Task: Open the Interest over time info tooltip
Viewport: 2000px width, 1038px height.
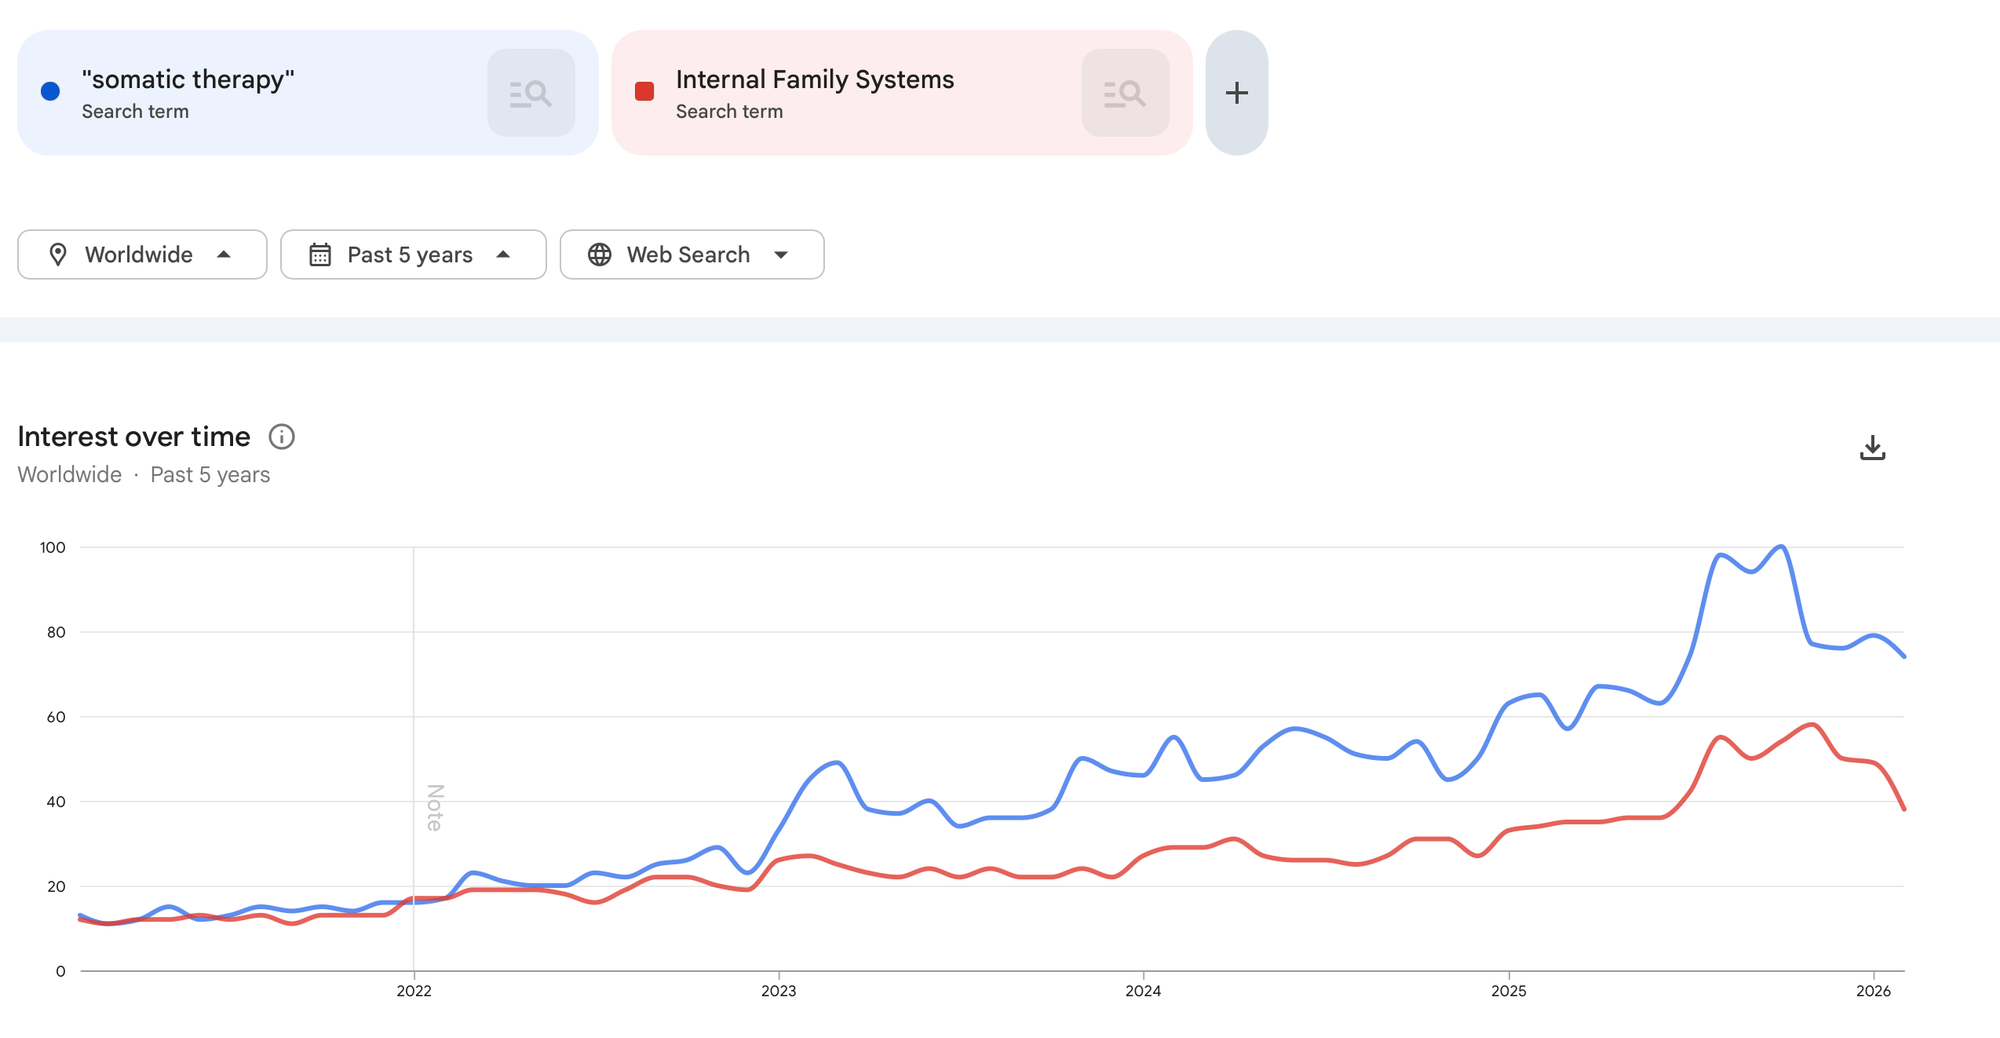Action: pyautogui.click(x=282, y=437)
